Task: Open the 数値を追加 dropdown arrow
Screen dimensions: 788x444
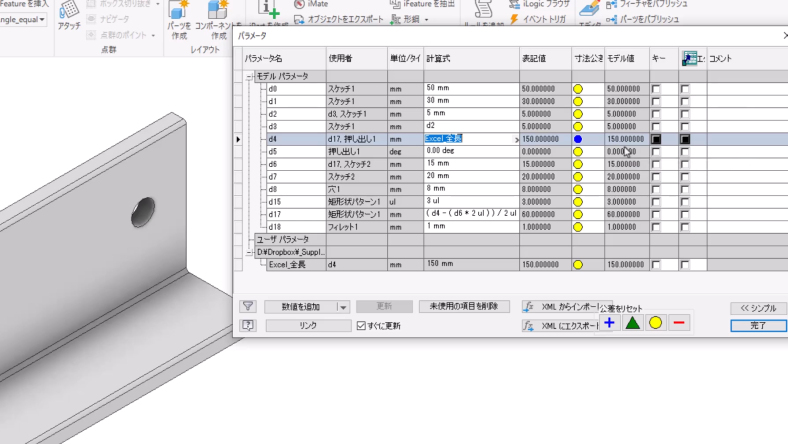Action: coord(343,307)
